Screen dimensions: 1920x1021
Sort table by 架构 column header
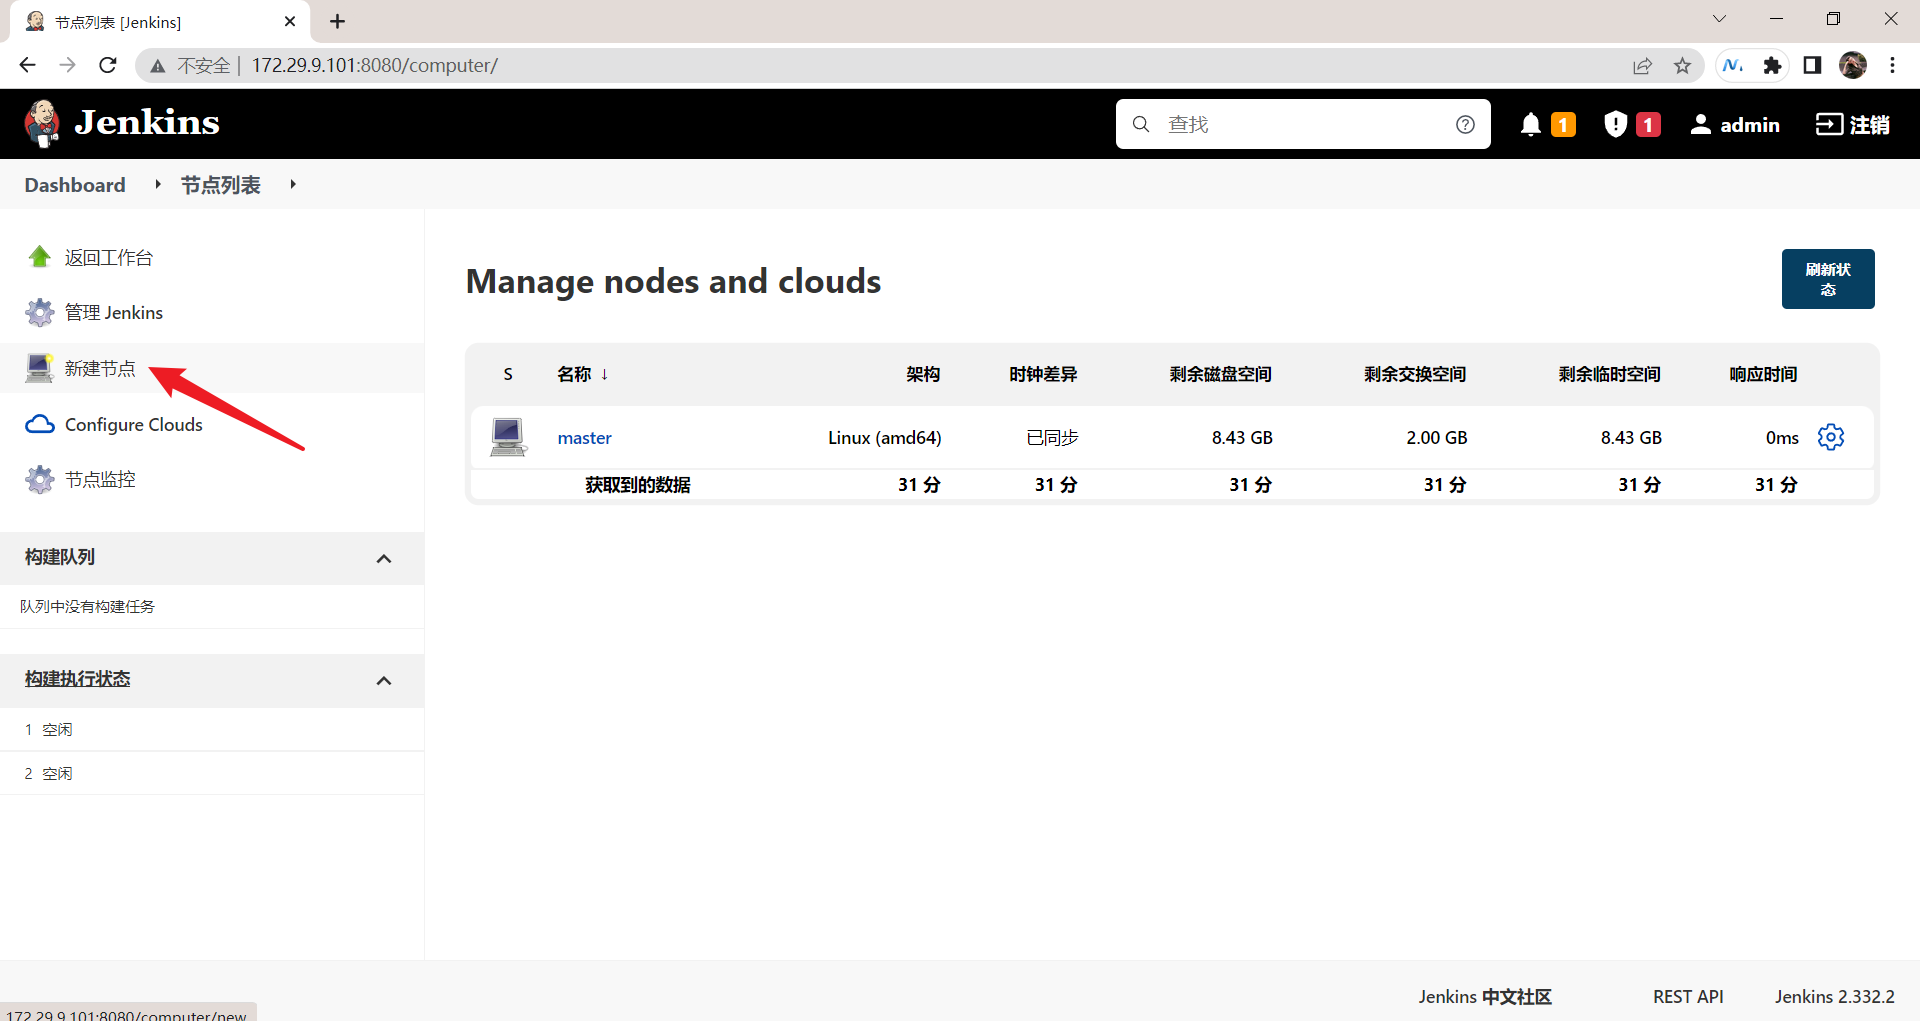click(x=923, y=374)
